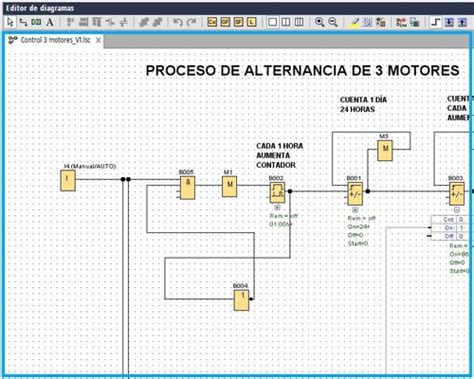Click the Editor de diagramas panel title
Image resolution: width=474 pixels, height=379 pixels.
[40, 8]
